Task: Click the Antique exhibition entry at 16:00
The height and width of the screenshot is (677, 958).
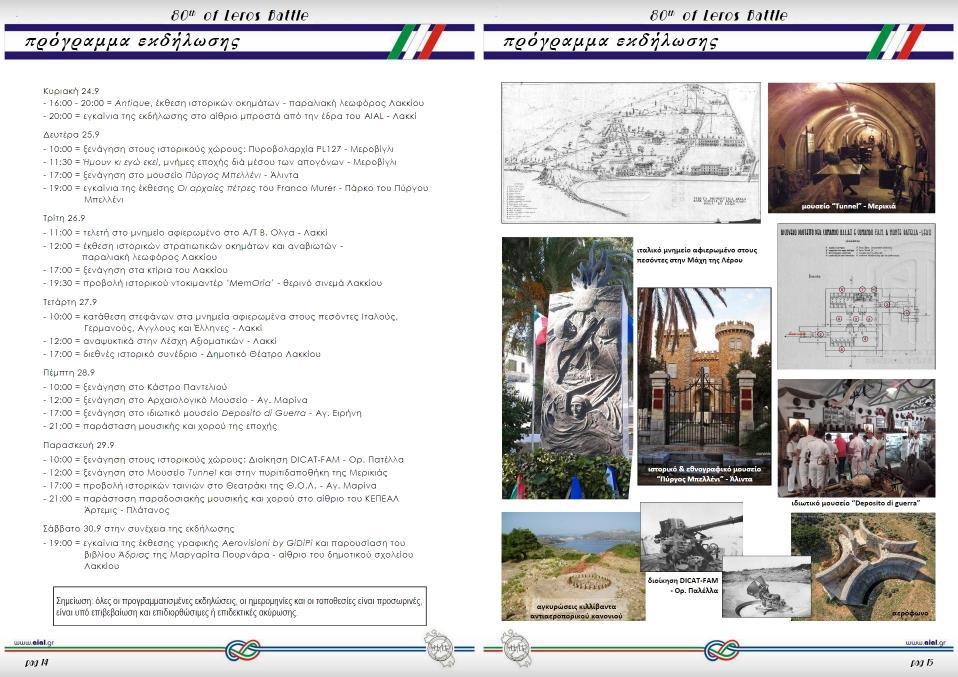Action: click(x=233, y=103)
